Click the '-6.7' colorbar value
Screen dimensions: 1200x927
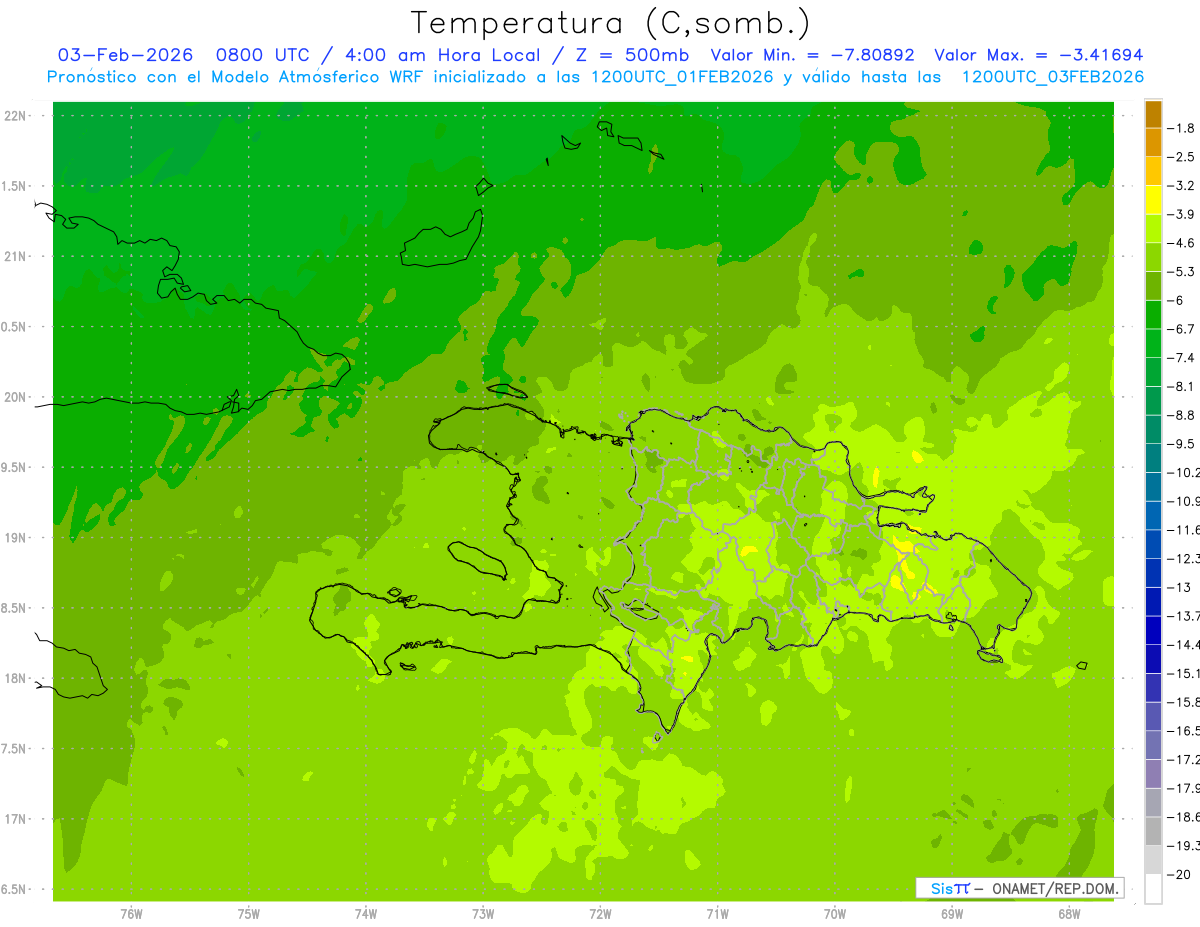[x=1182, y=329]
